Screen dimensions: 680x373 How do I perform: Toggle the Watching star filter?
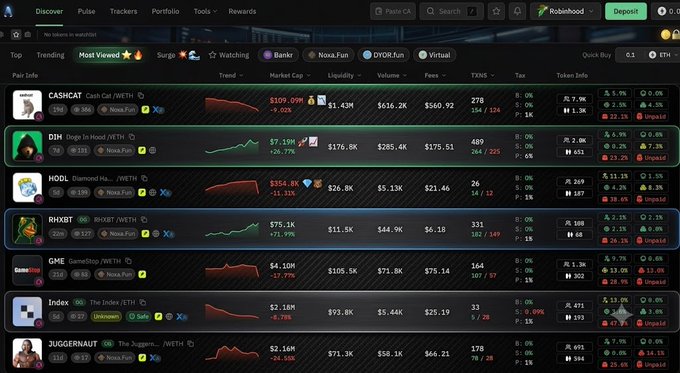229,55
